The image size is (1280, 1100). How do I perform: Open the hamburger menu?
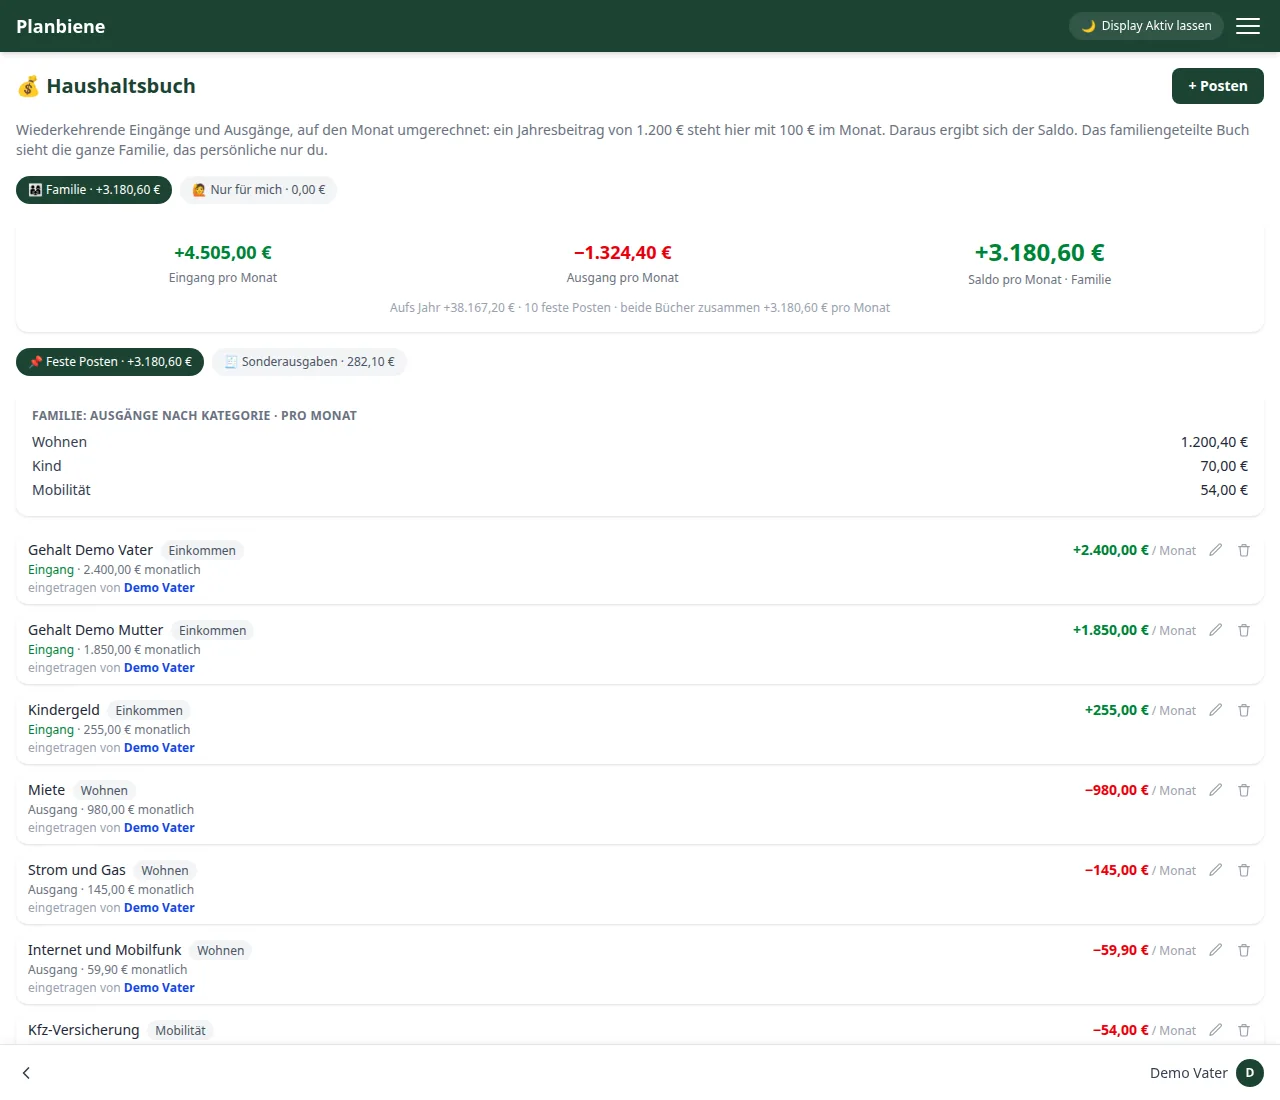[1248, 26]
